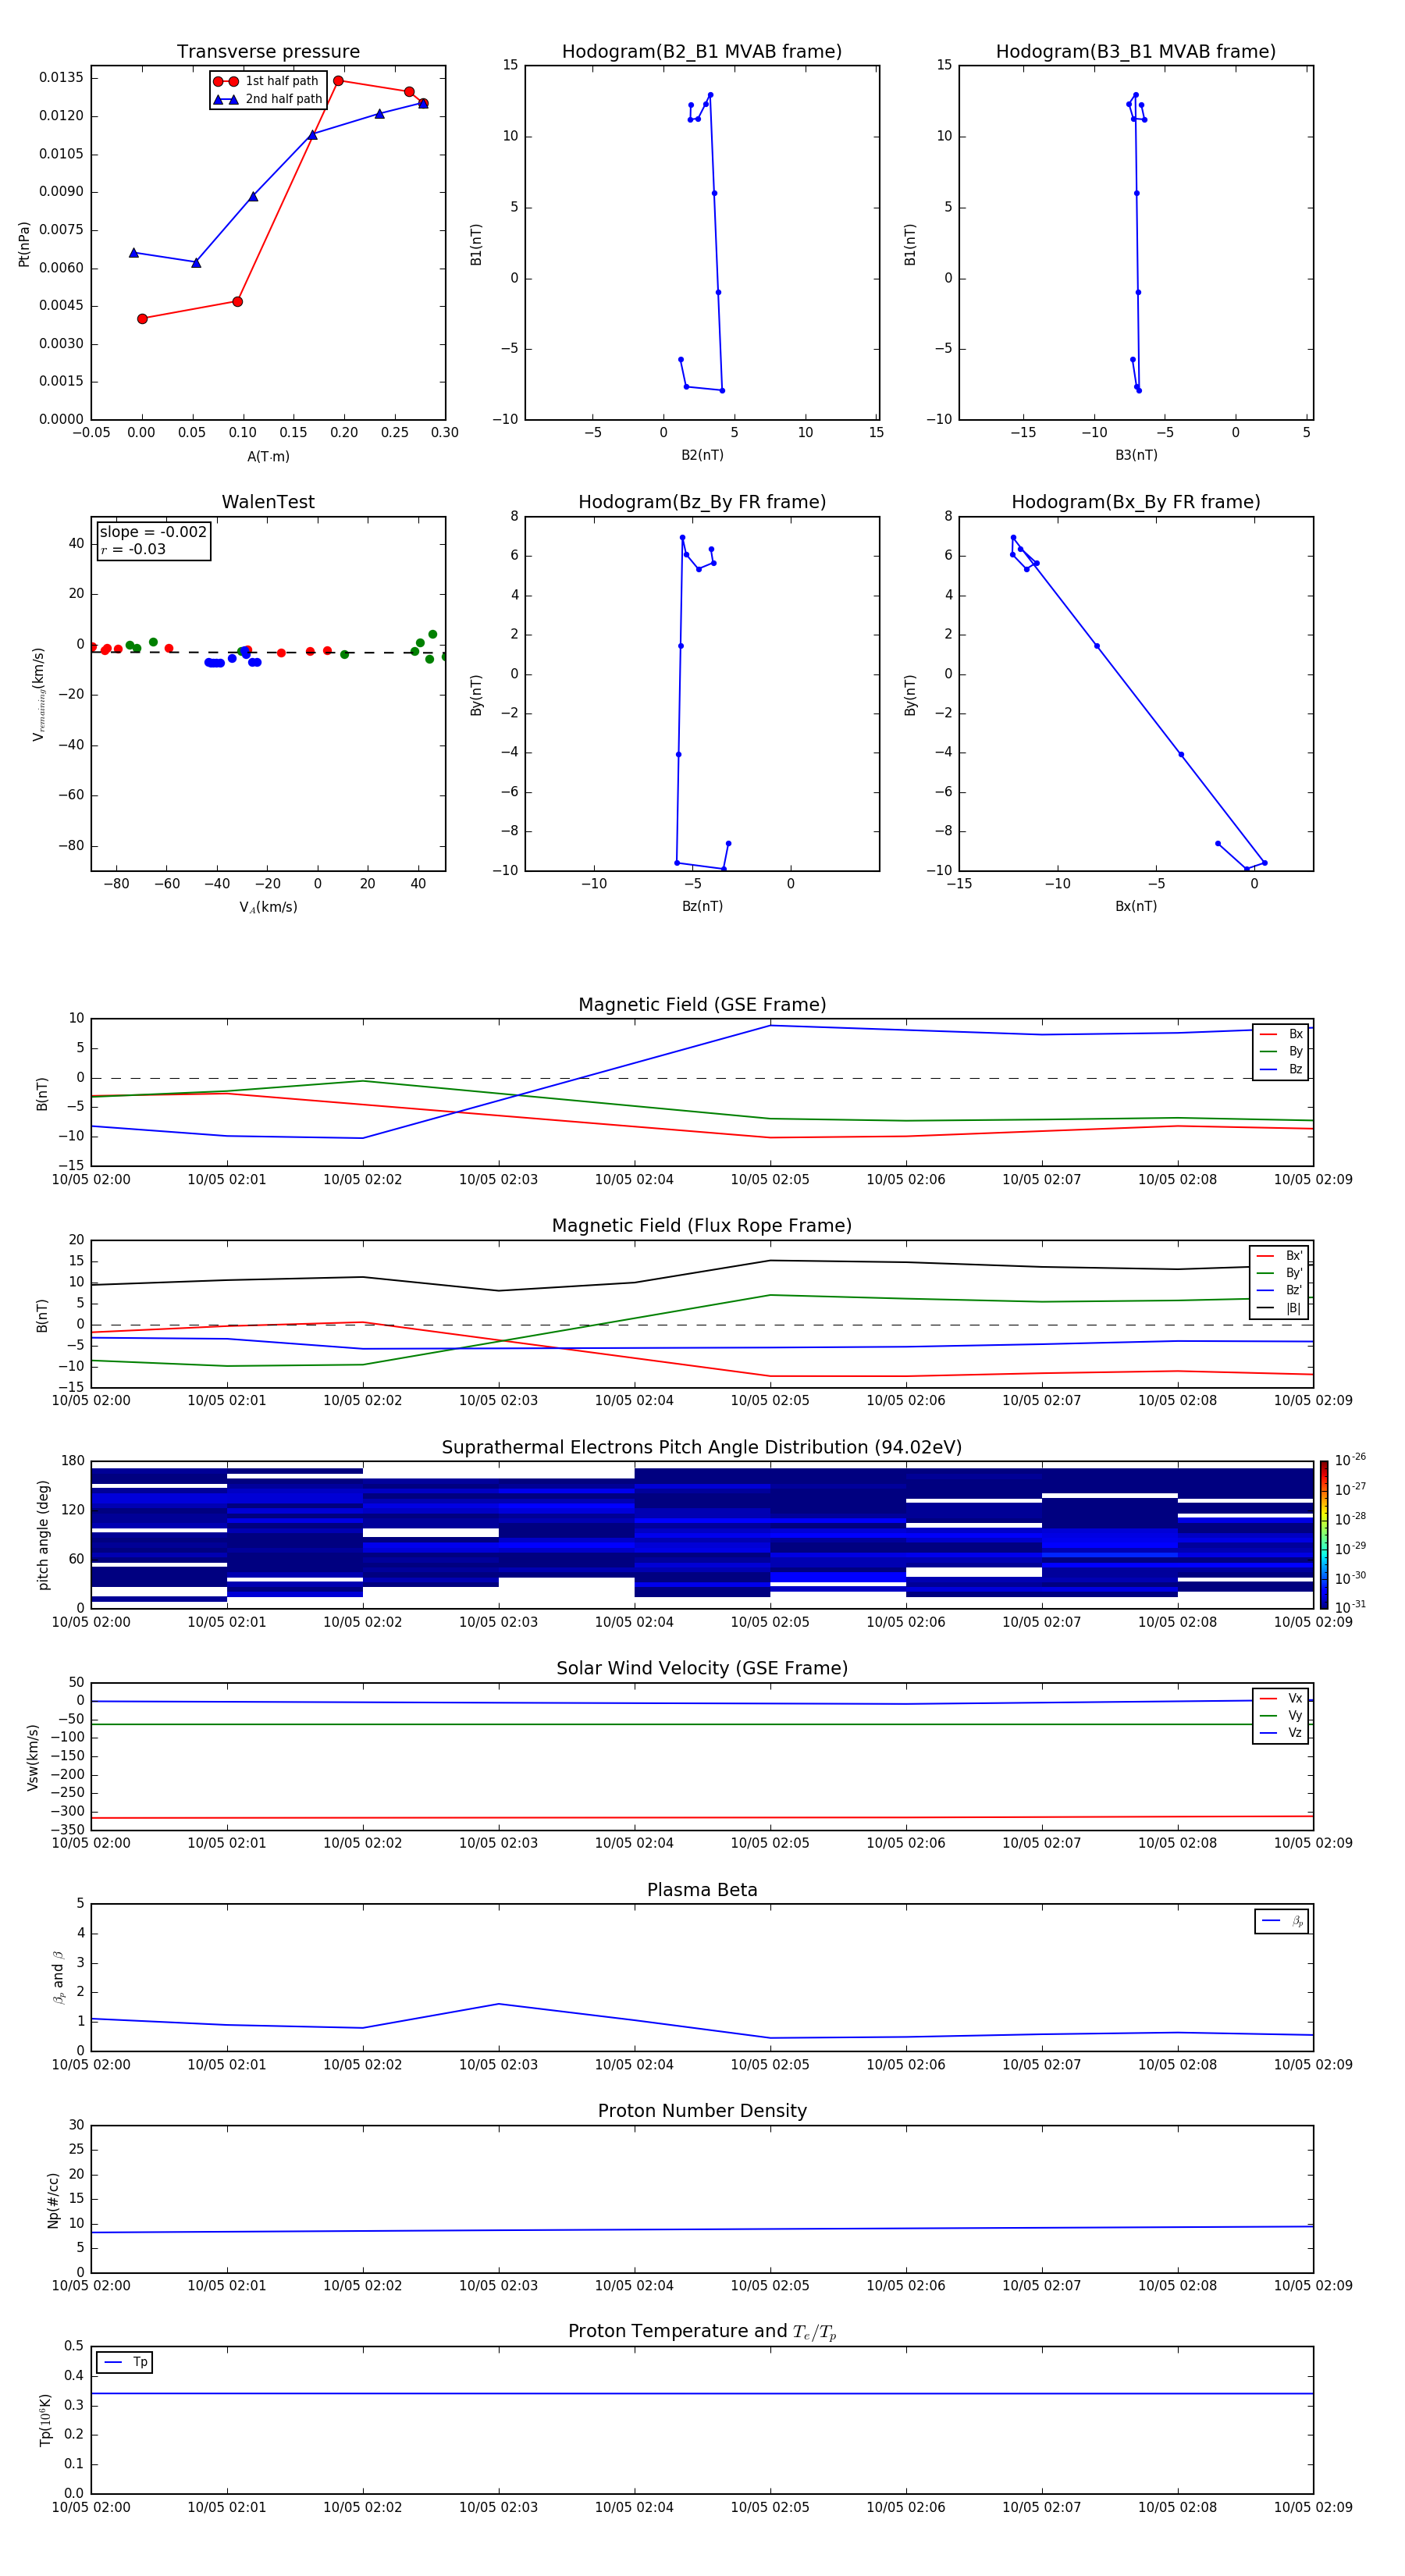Screen dimensions: 1405x2576
Task: Select the Bx' entry in Flux Rope legend
Action: 1279,1256
